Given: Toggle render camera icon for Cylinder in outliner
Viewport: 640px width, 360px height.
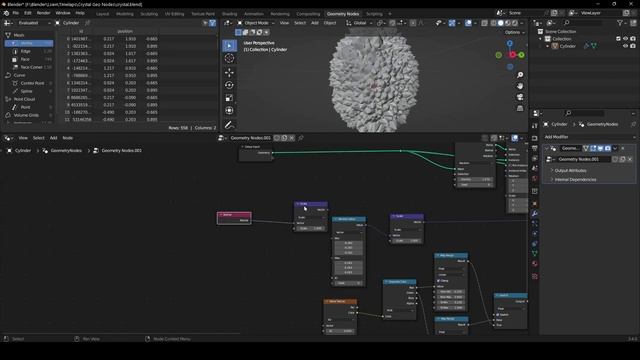Looking at the screenshot, I should [x=633, y=46].
